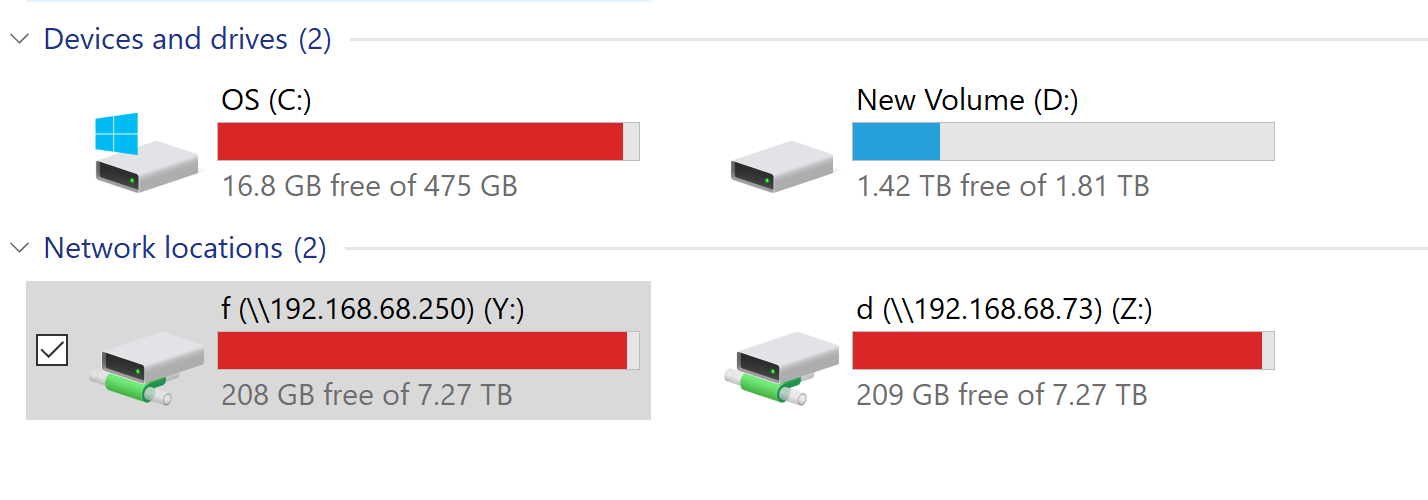Select the f (\\192.168.68.250) (Y:) label
The height and width of the screenshot is (500, 1428).
point(372,310)
